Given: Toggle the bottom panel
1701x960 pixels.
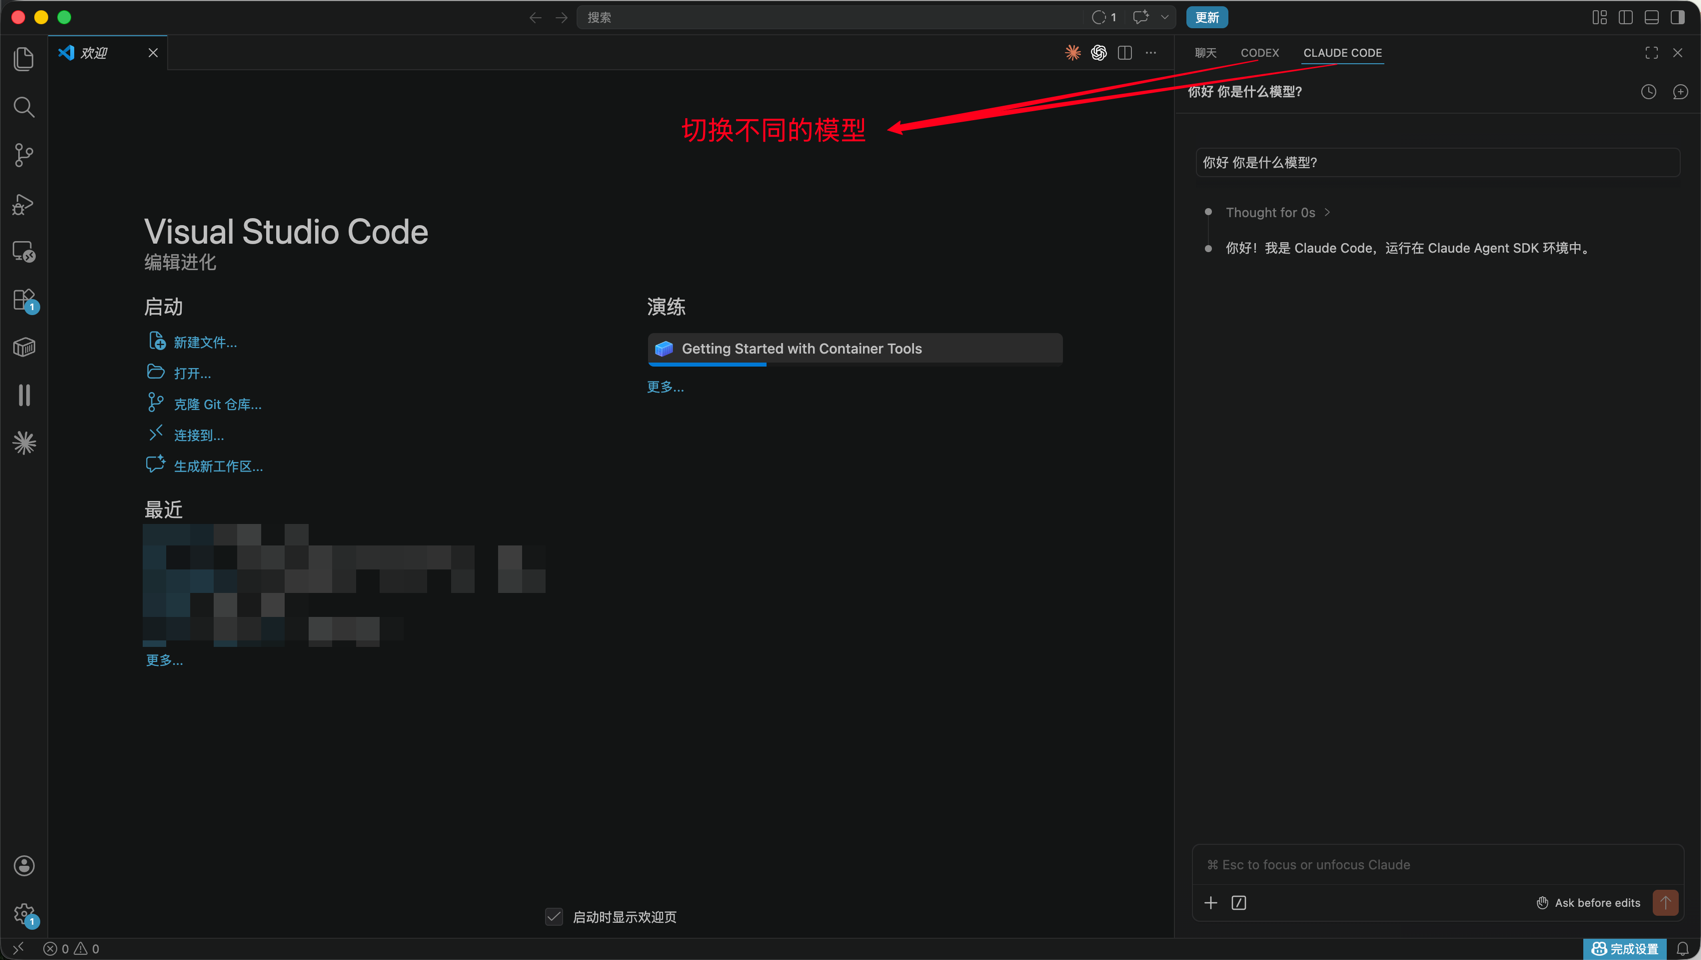Looking at the screenshot, I should (1652, 17).
